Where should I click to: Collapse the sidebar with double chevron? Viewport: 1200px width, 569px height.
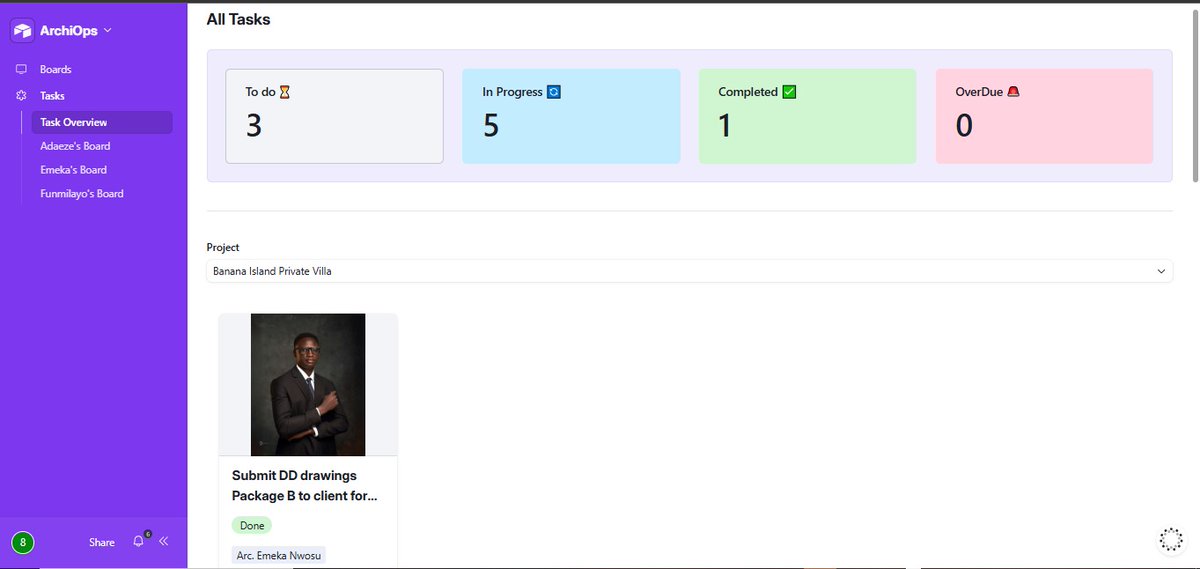163,541
